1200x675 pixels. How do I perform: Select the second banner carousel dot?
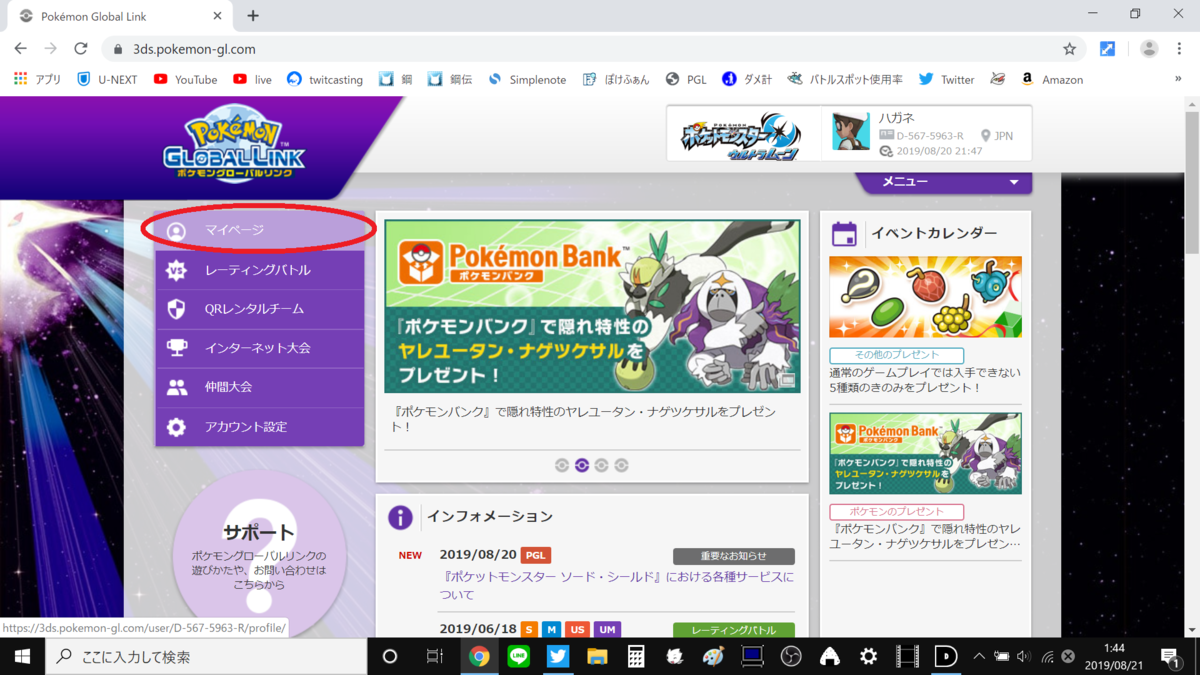582,465
